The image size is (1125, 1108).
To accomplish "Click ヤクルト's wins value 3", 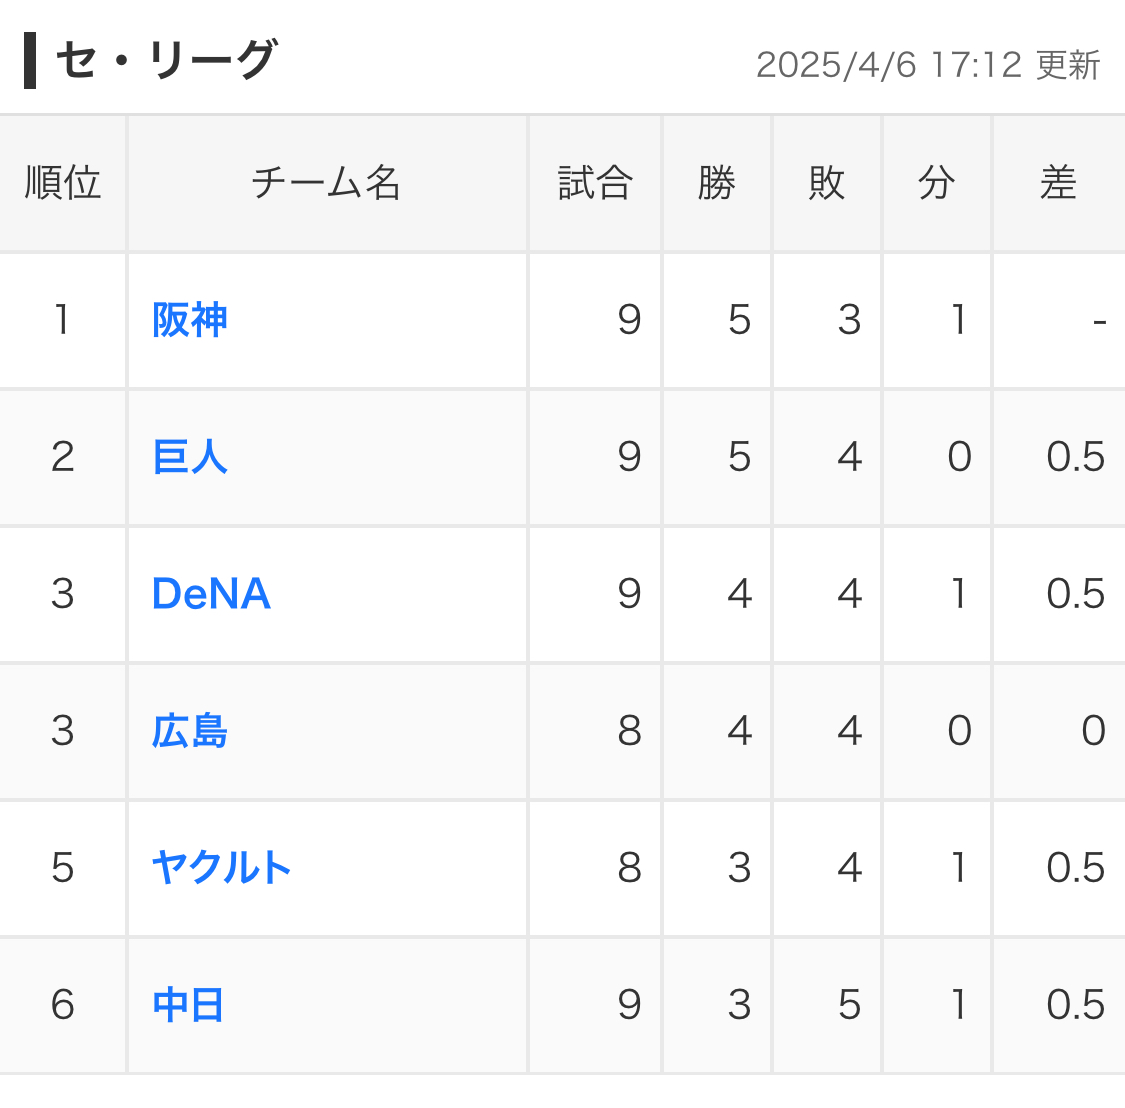I will [740, 868].
